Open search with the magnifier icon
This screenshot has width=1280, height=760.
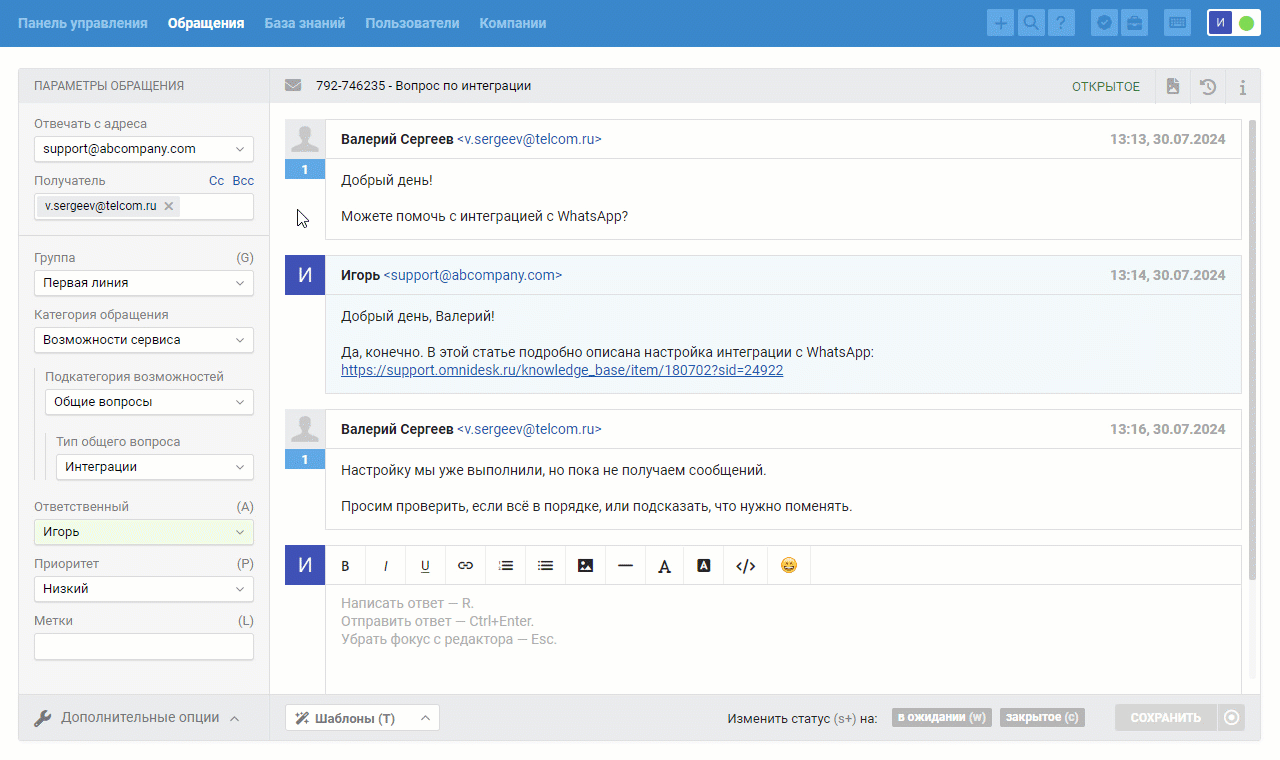click(x=1031, y=23)
